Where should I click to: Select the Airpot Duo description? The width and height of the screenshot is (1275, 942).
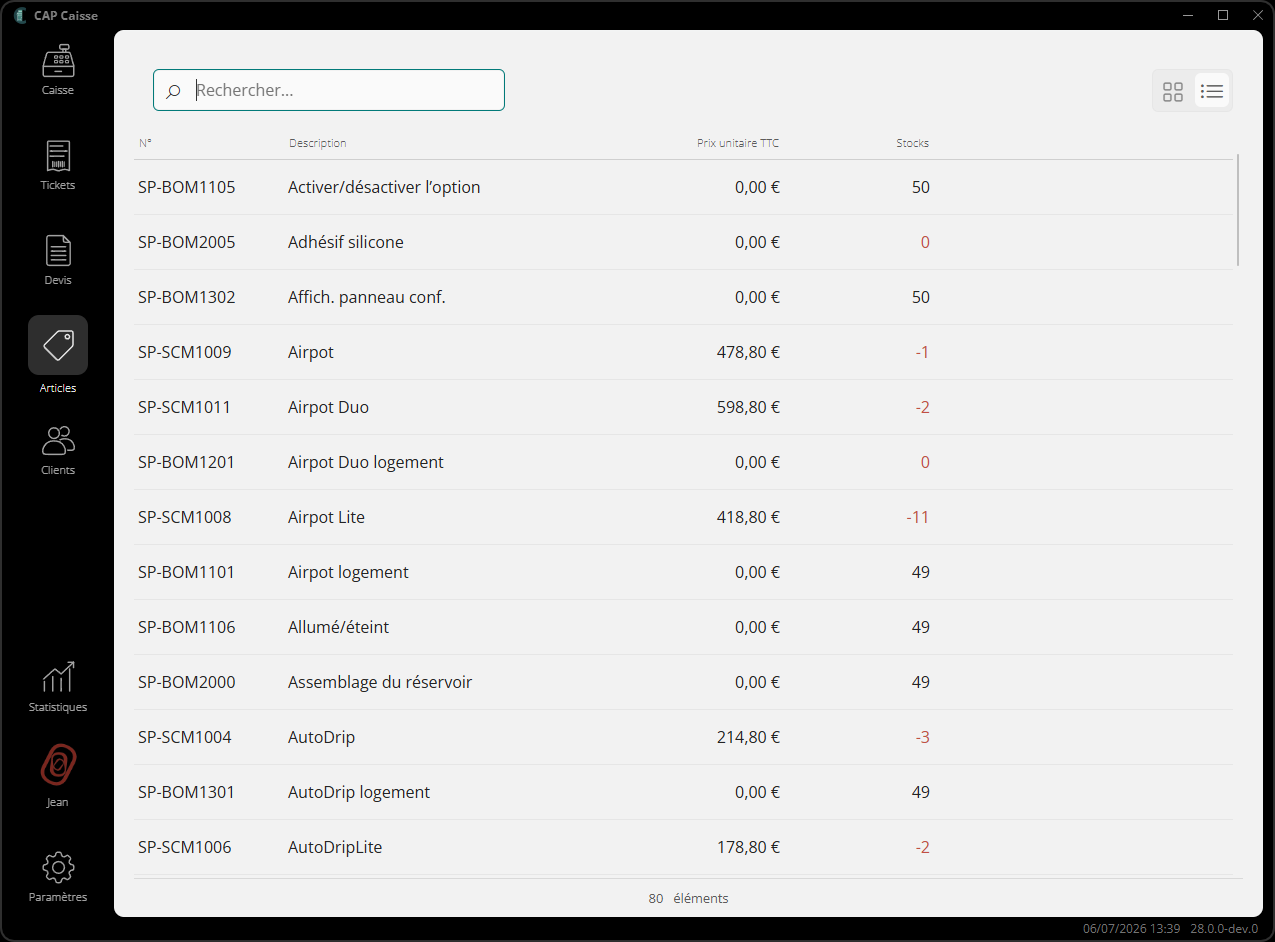(x=328, y=407)
